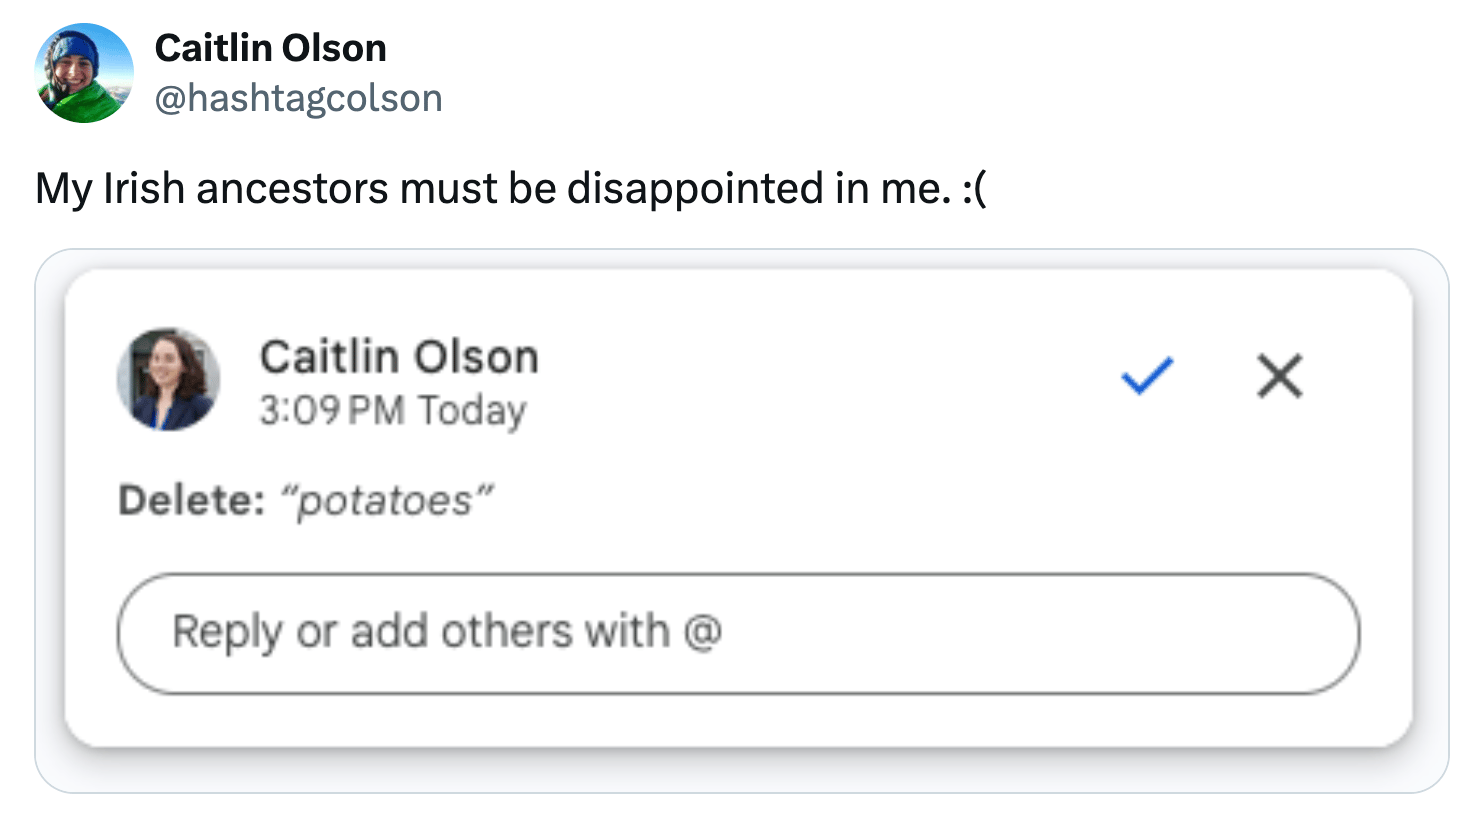Image resolution: width=1484 pixels, height=824 pixels.
Task: Open the tweet author's round profile picture
Action: (84, 73)
